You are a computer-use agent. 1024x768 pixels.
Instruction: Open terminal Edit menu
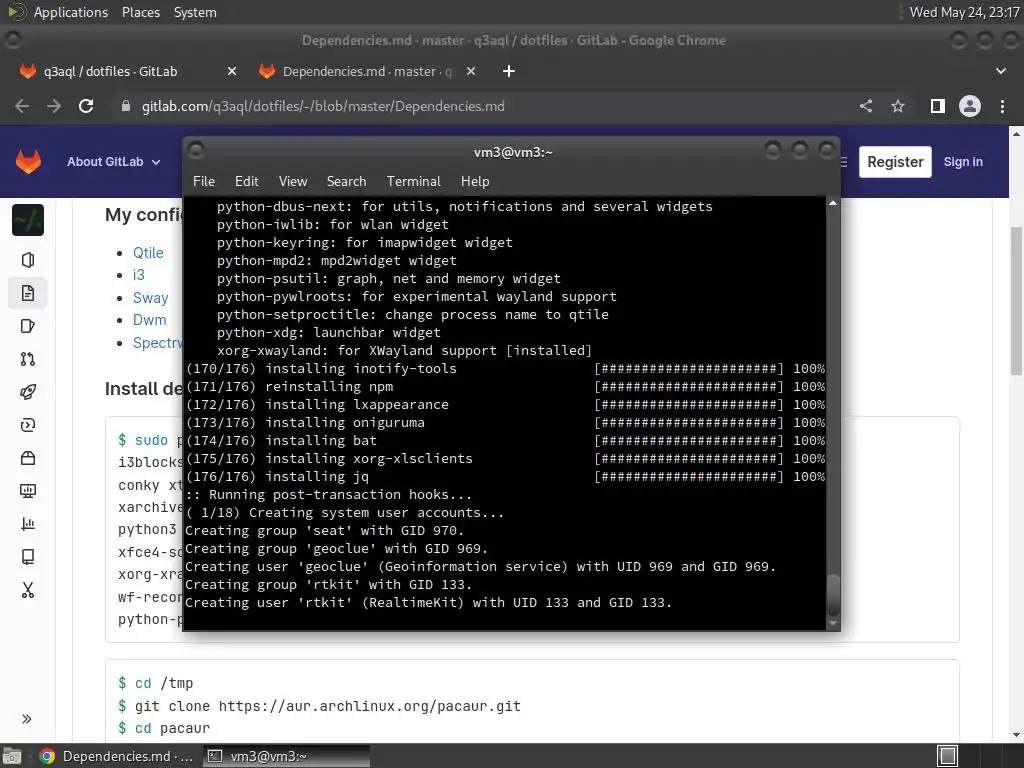coord(246,182)
